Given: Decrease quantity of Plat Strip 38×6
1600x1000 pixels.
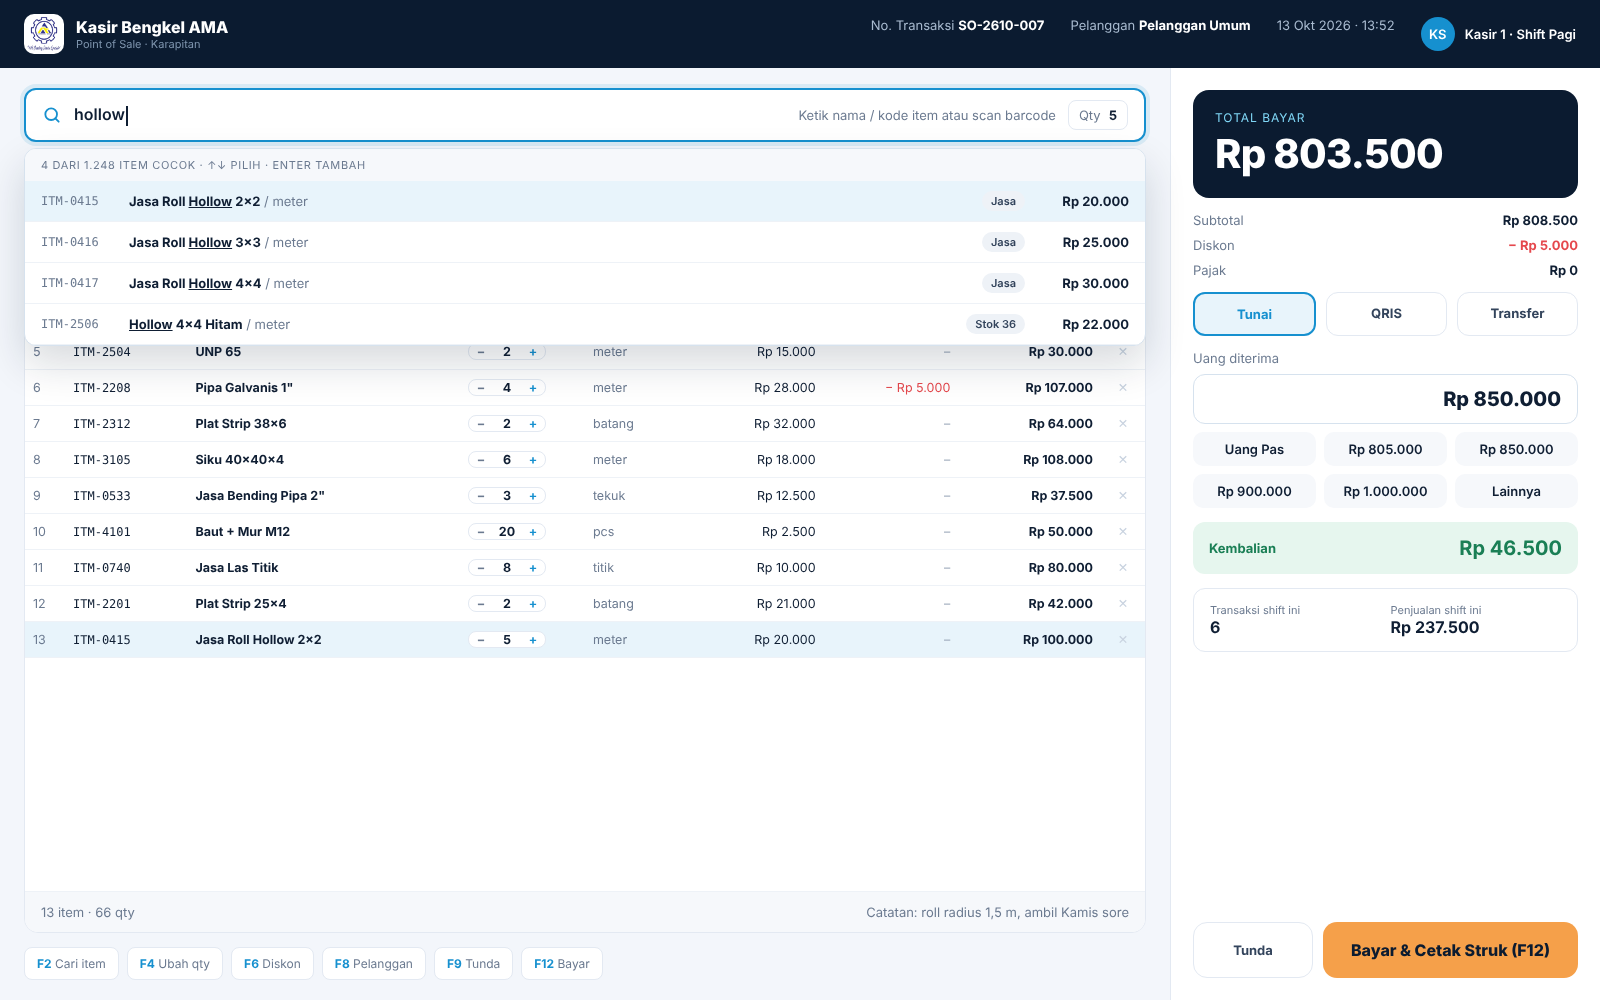Looking at the screenshot, I should point(481,424).
